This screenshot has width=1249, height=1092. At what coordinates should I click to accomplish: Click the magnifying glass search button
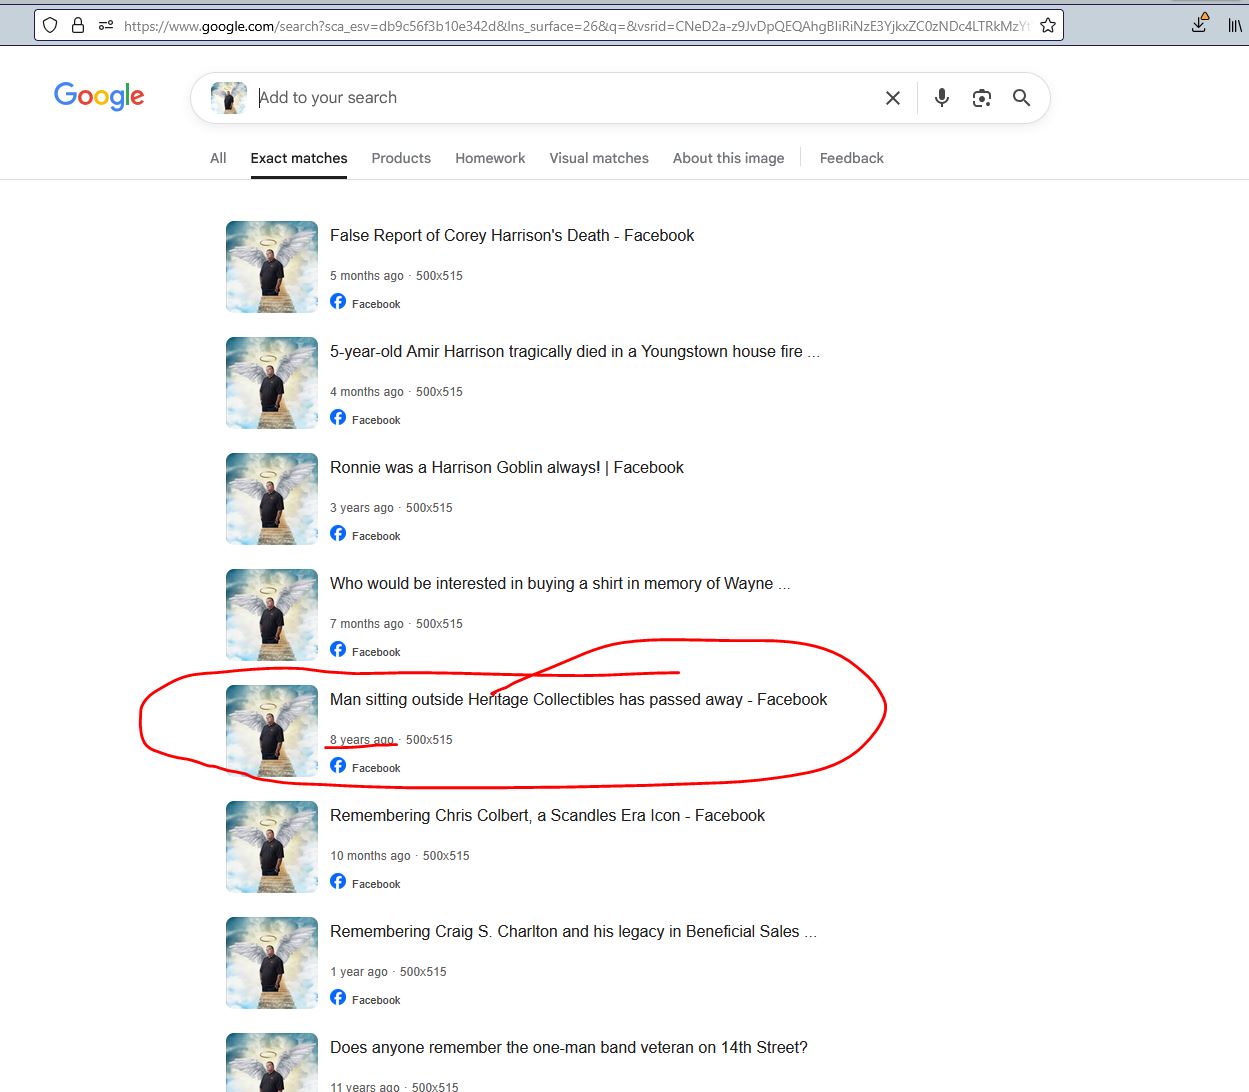coord(1021,98)
